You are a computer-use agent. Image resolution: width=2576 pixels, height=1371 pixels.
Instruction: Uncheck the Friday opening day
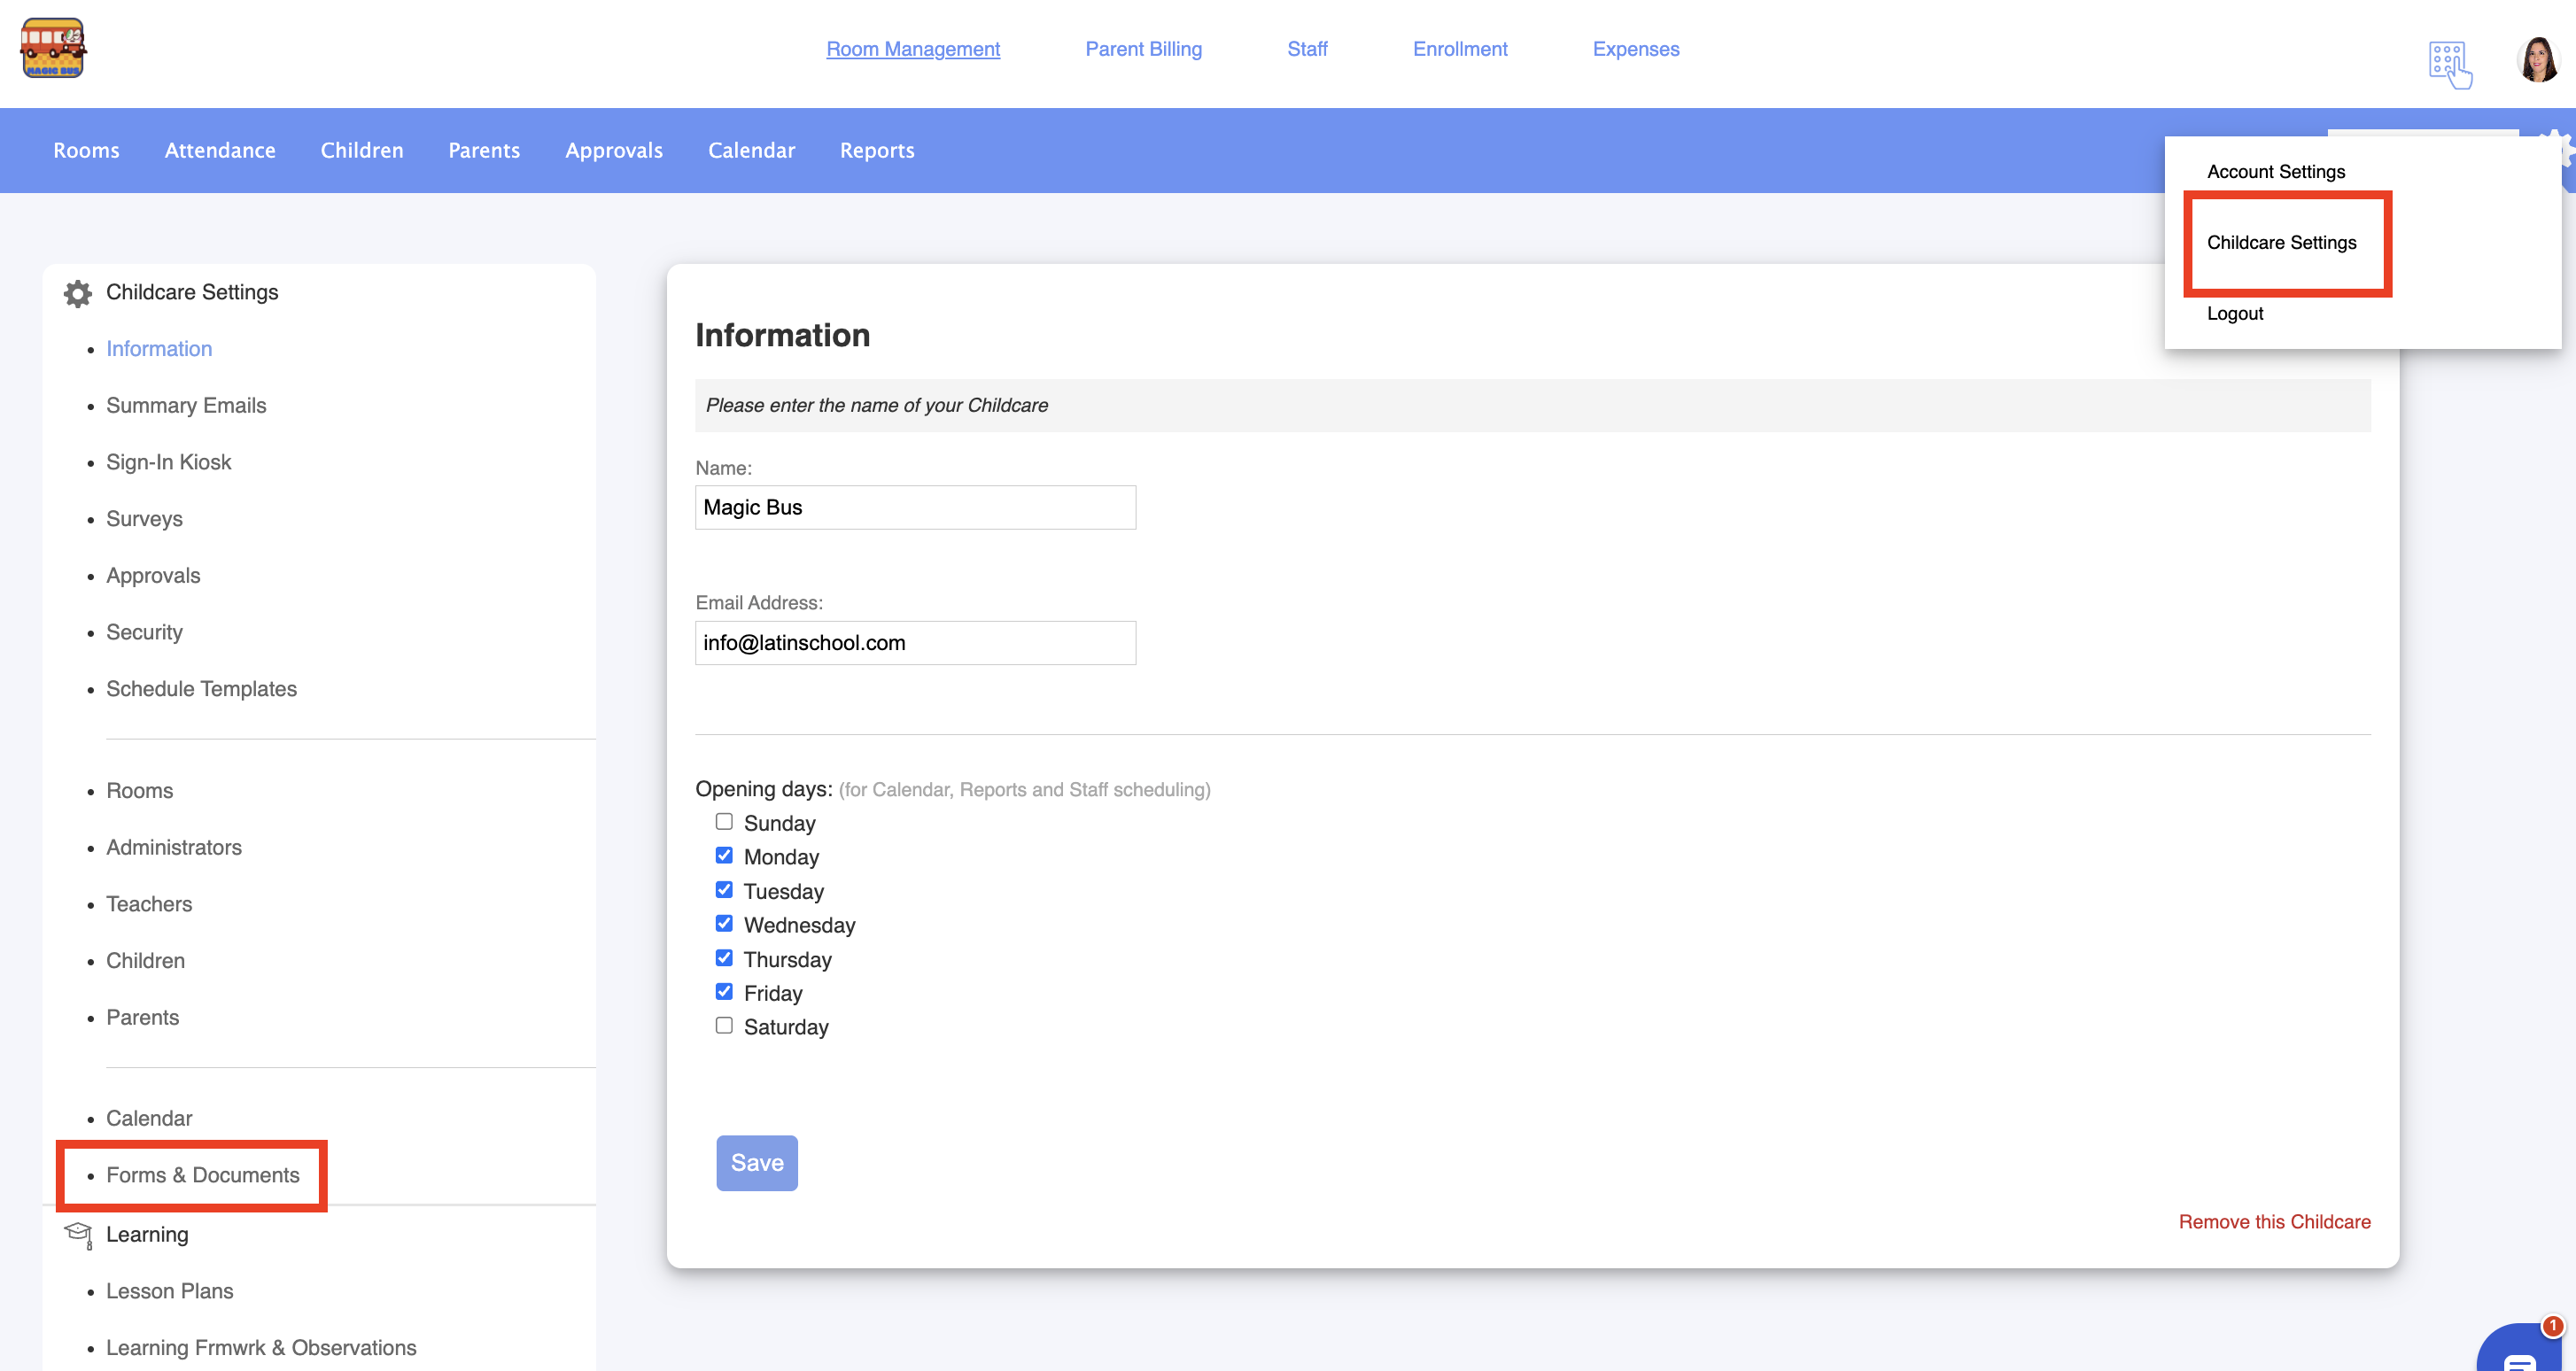point(724,992)
